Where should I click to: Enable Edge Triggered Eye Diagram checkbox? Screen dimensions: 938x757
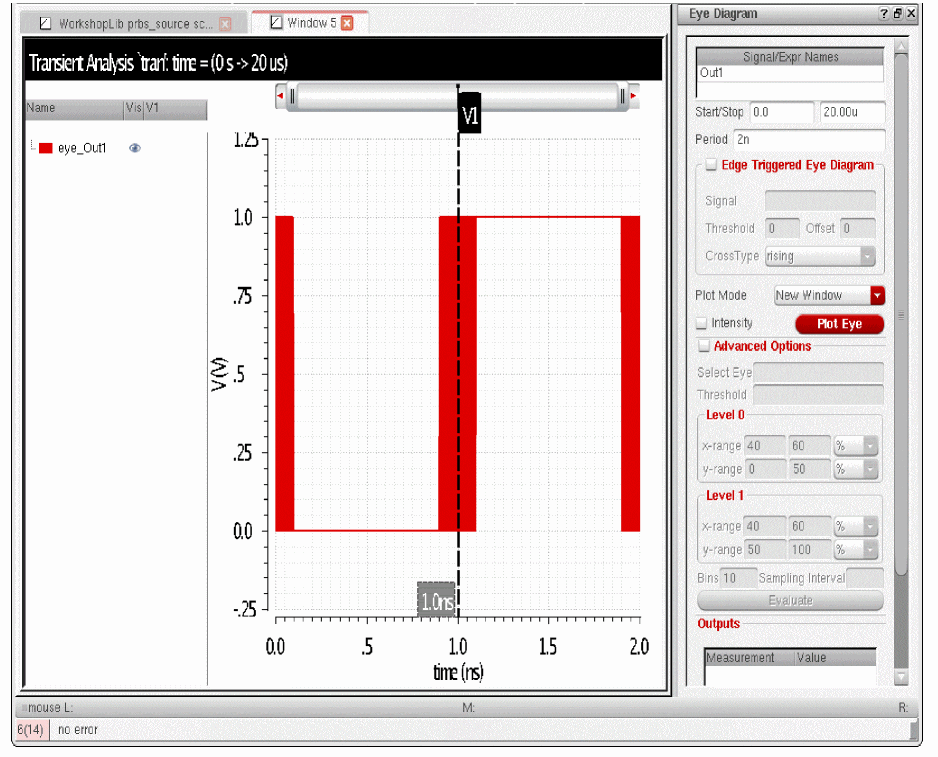tap(711, 165)
